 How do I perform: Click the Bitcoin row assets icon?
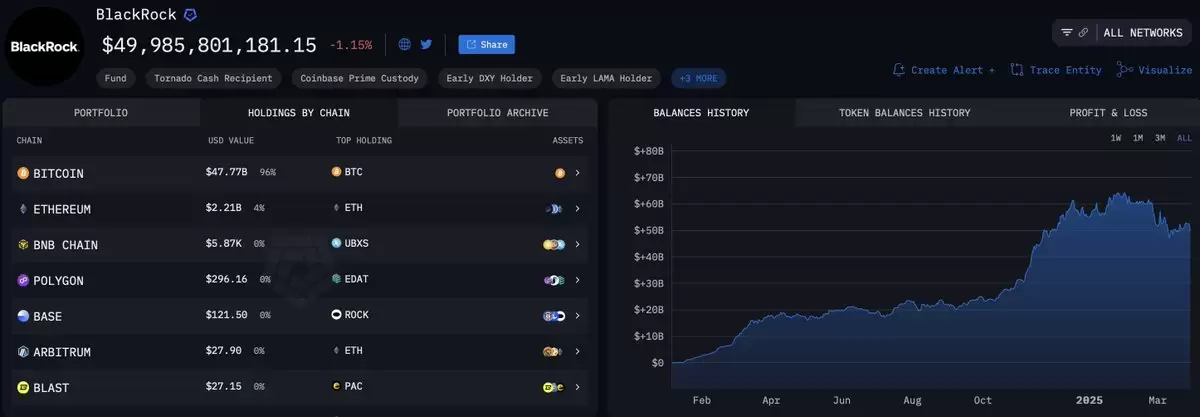point(560,173)
